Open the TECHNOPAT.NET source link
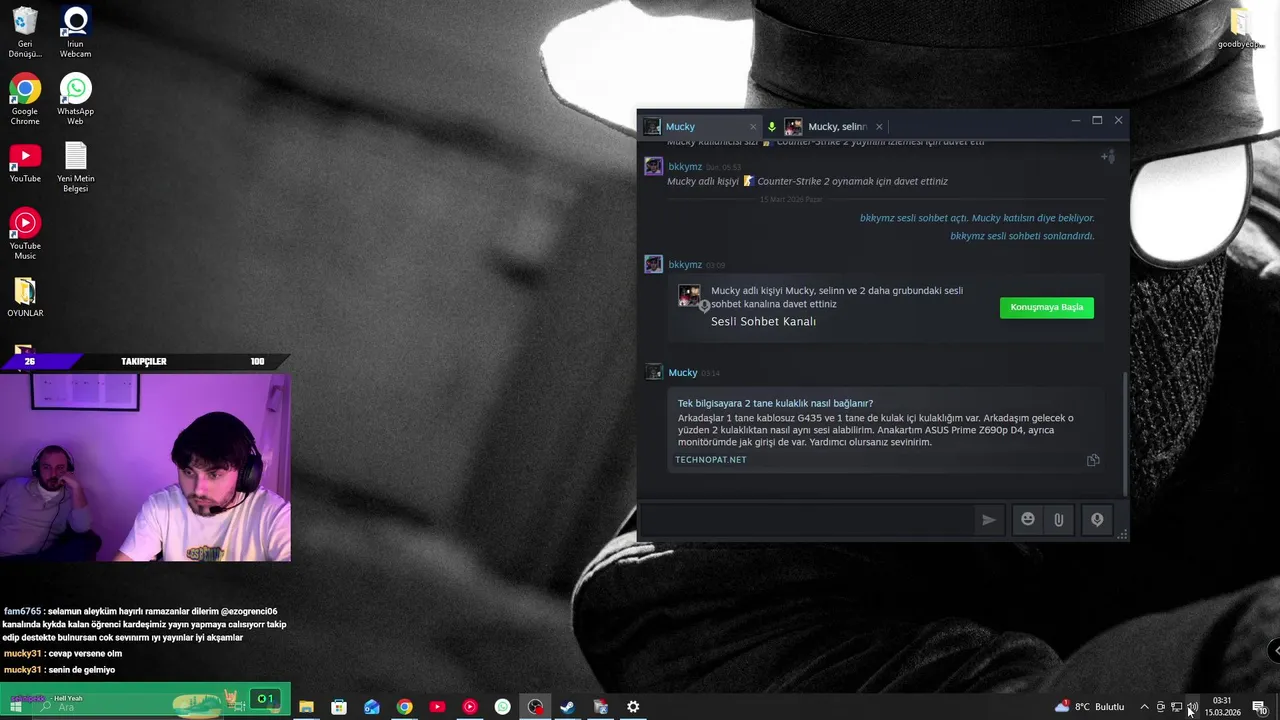Viewport: 1280px width, 720px height. point(711,460)
